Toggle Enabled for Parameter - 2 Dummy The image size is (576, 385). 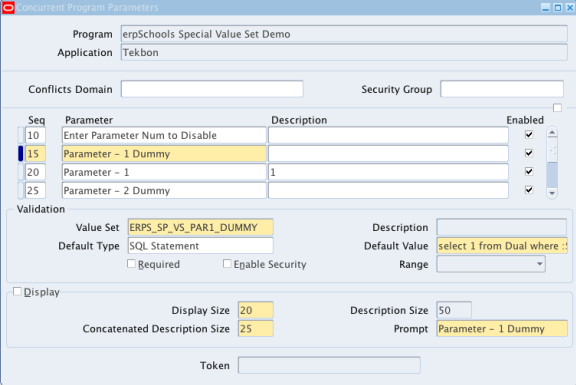[x=529, y=190]
